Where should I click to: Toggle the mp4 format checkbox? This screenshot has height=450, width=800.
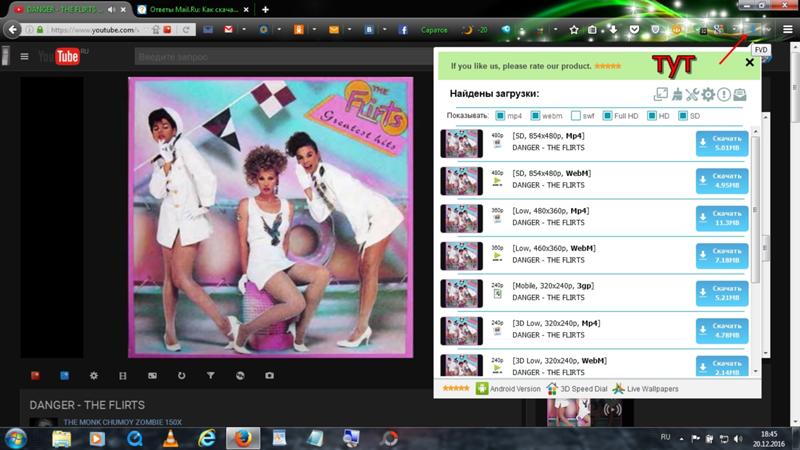[500, 116]
